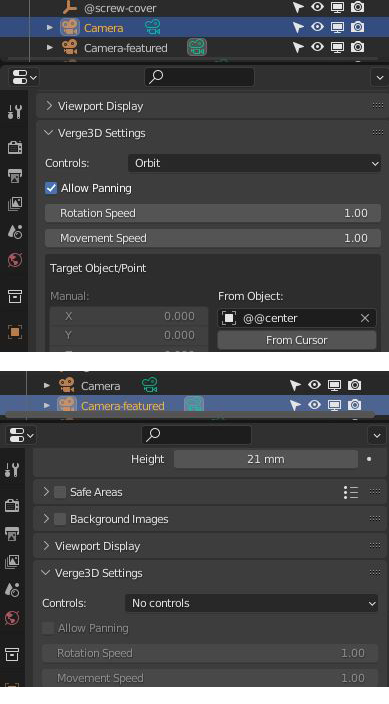
Task: Clear the @@center target object
Action: (365, 318)
